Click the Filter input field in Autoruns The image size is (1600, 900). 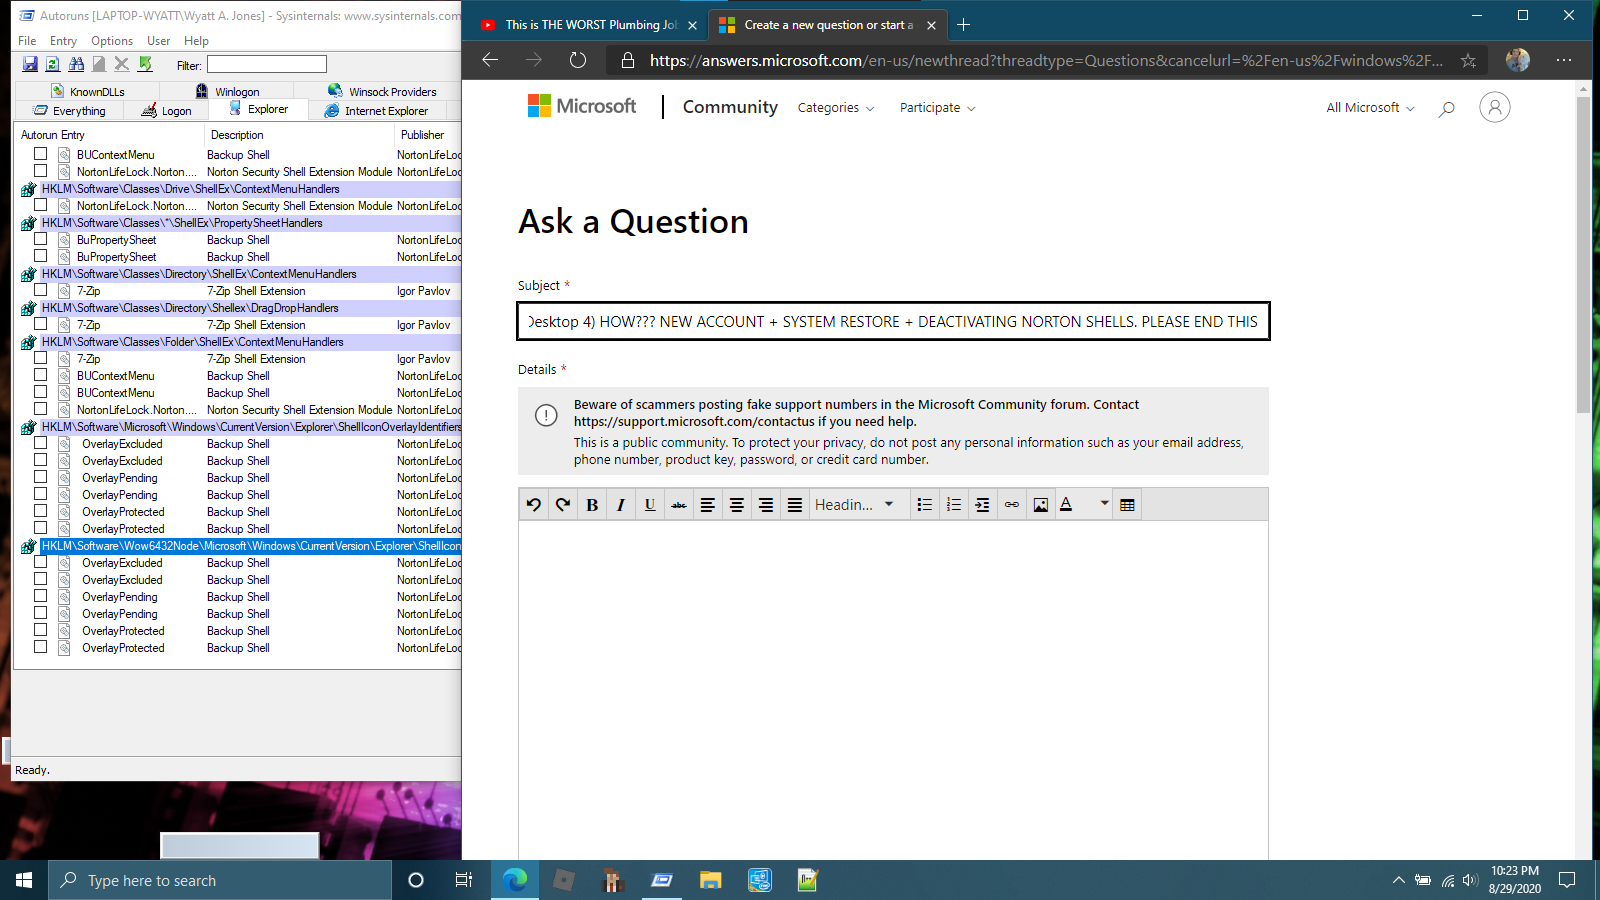[266, 64]
